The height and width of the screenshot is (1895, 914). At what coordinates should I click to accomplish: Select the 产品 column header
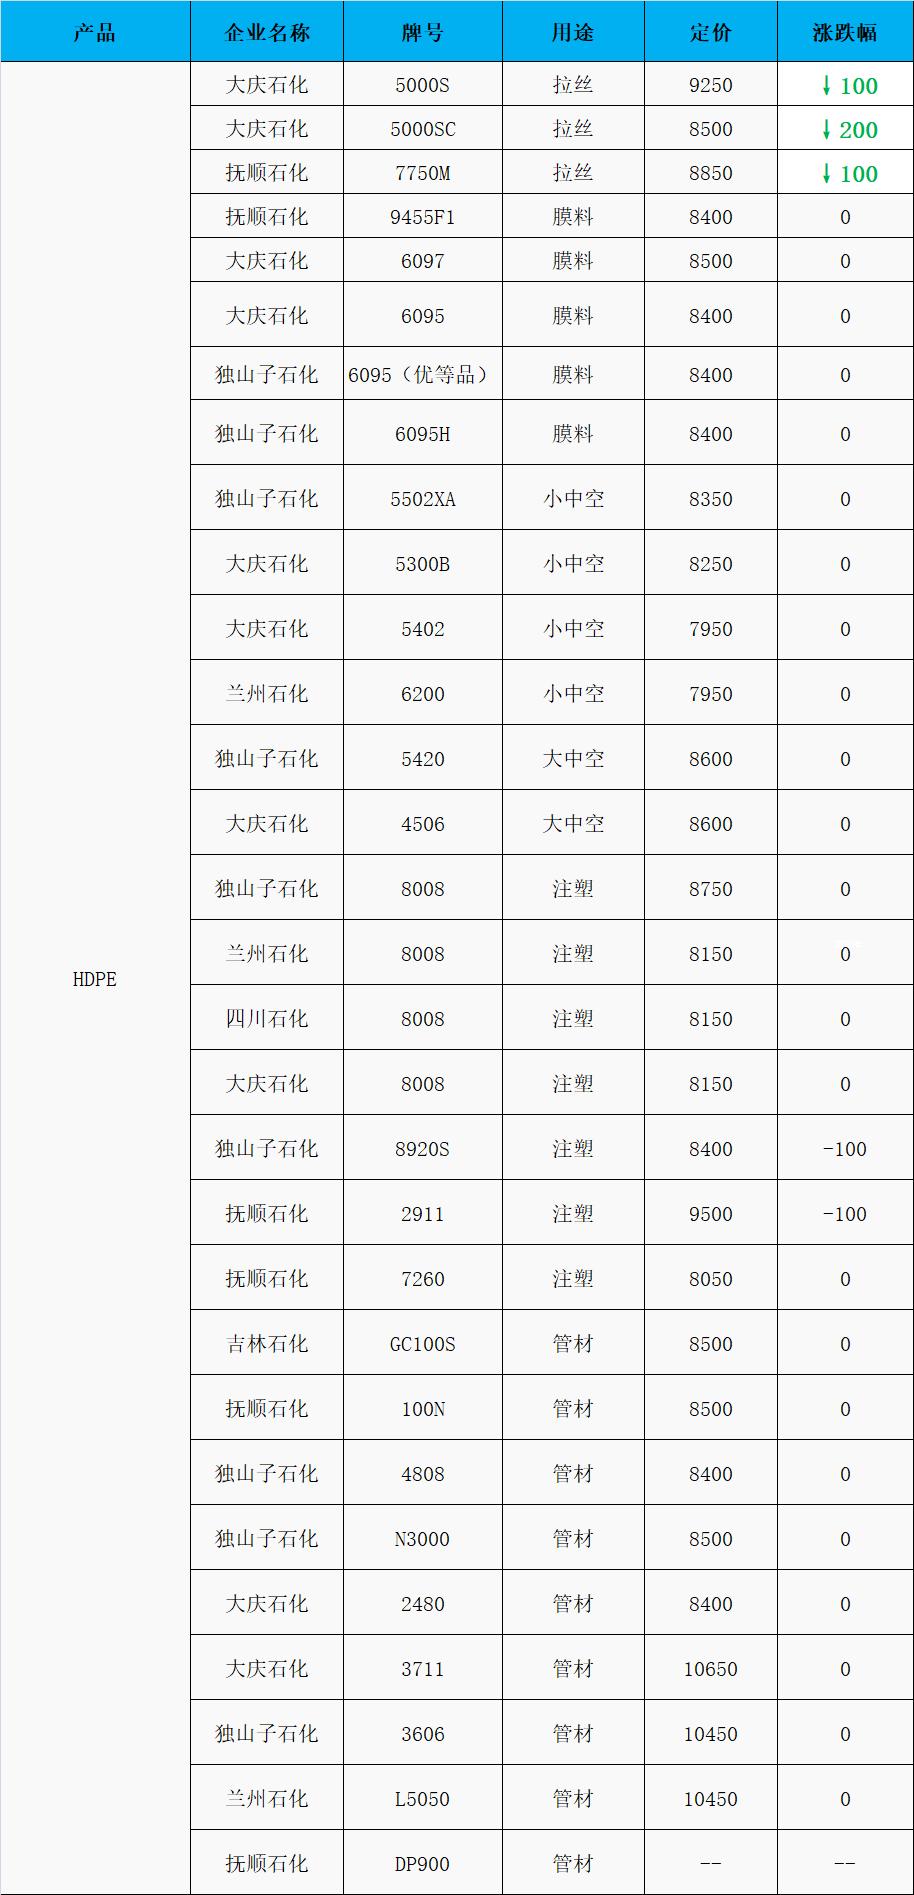point(95,32)
